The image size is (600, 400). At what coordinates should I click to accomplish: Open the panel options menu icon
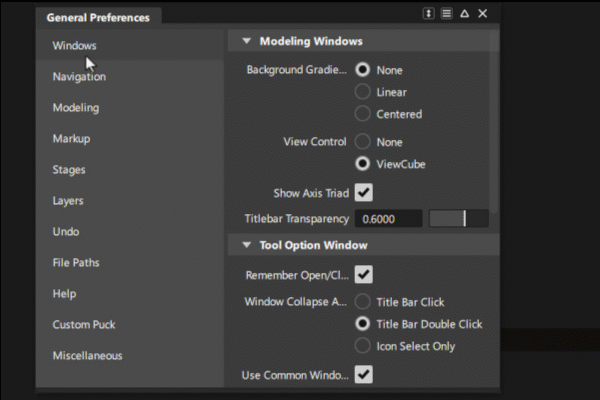pyautogui.click(x=446, y=14)
